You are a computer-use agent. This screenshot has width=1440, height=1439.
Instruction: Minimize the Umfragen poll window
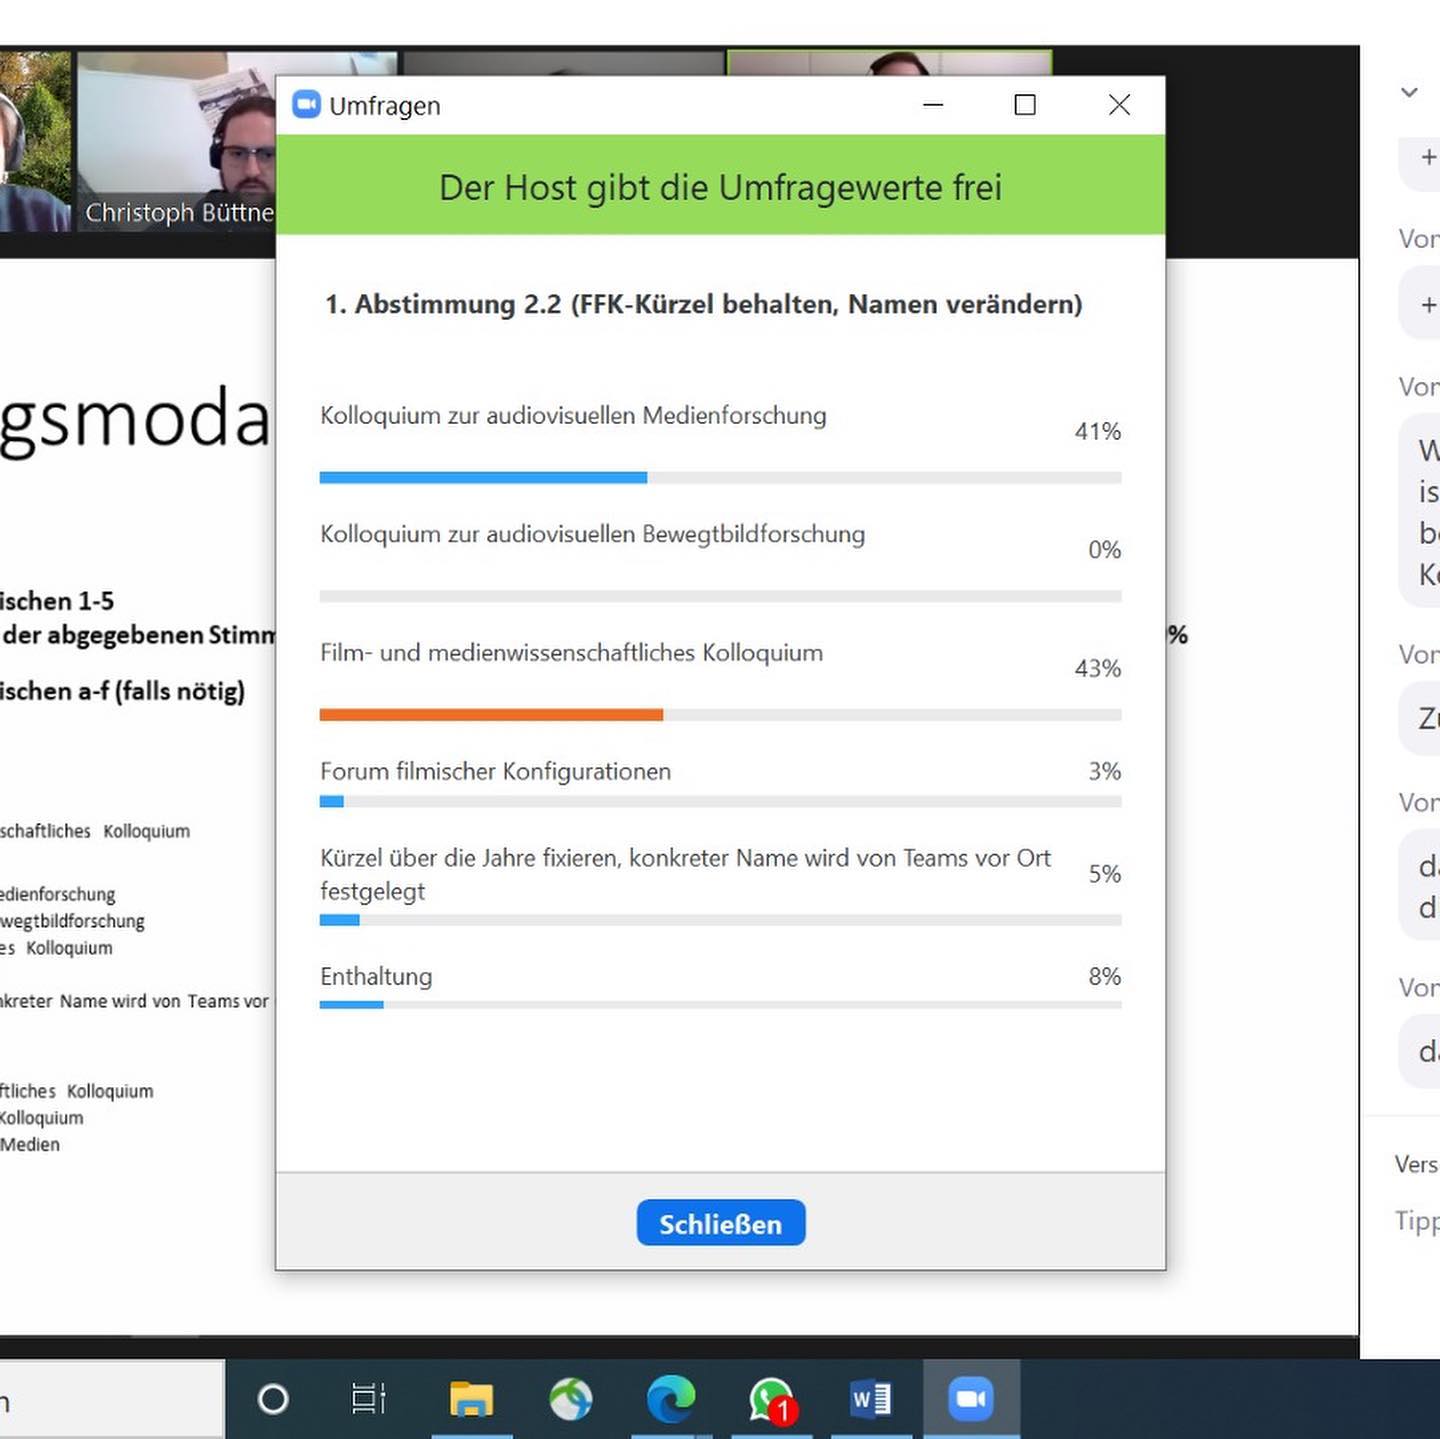(933, 105)
